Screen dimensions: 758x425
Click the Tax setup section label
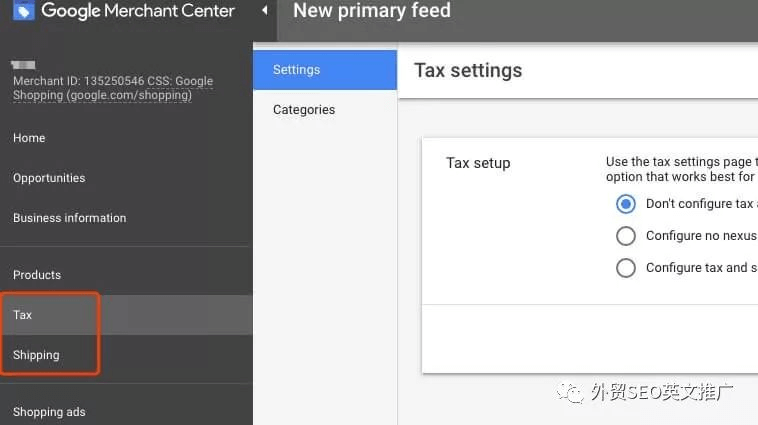[x=478, y=163]
